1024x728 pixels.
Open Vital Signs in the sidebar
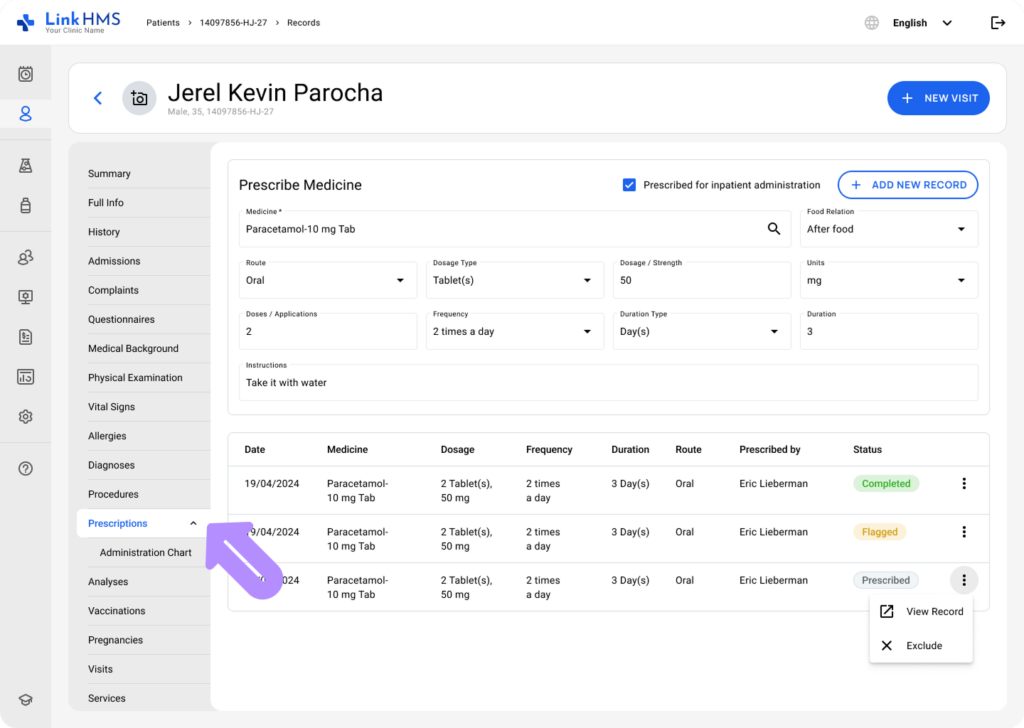click(111, 407)
